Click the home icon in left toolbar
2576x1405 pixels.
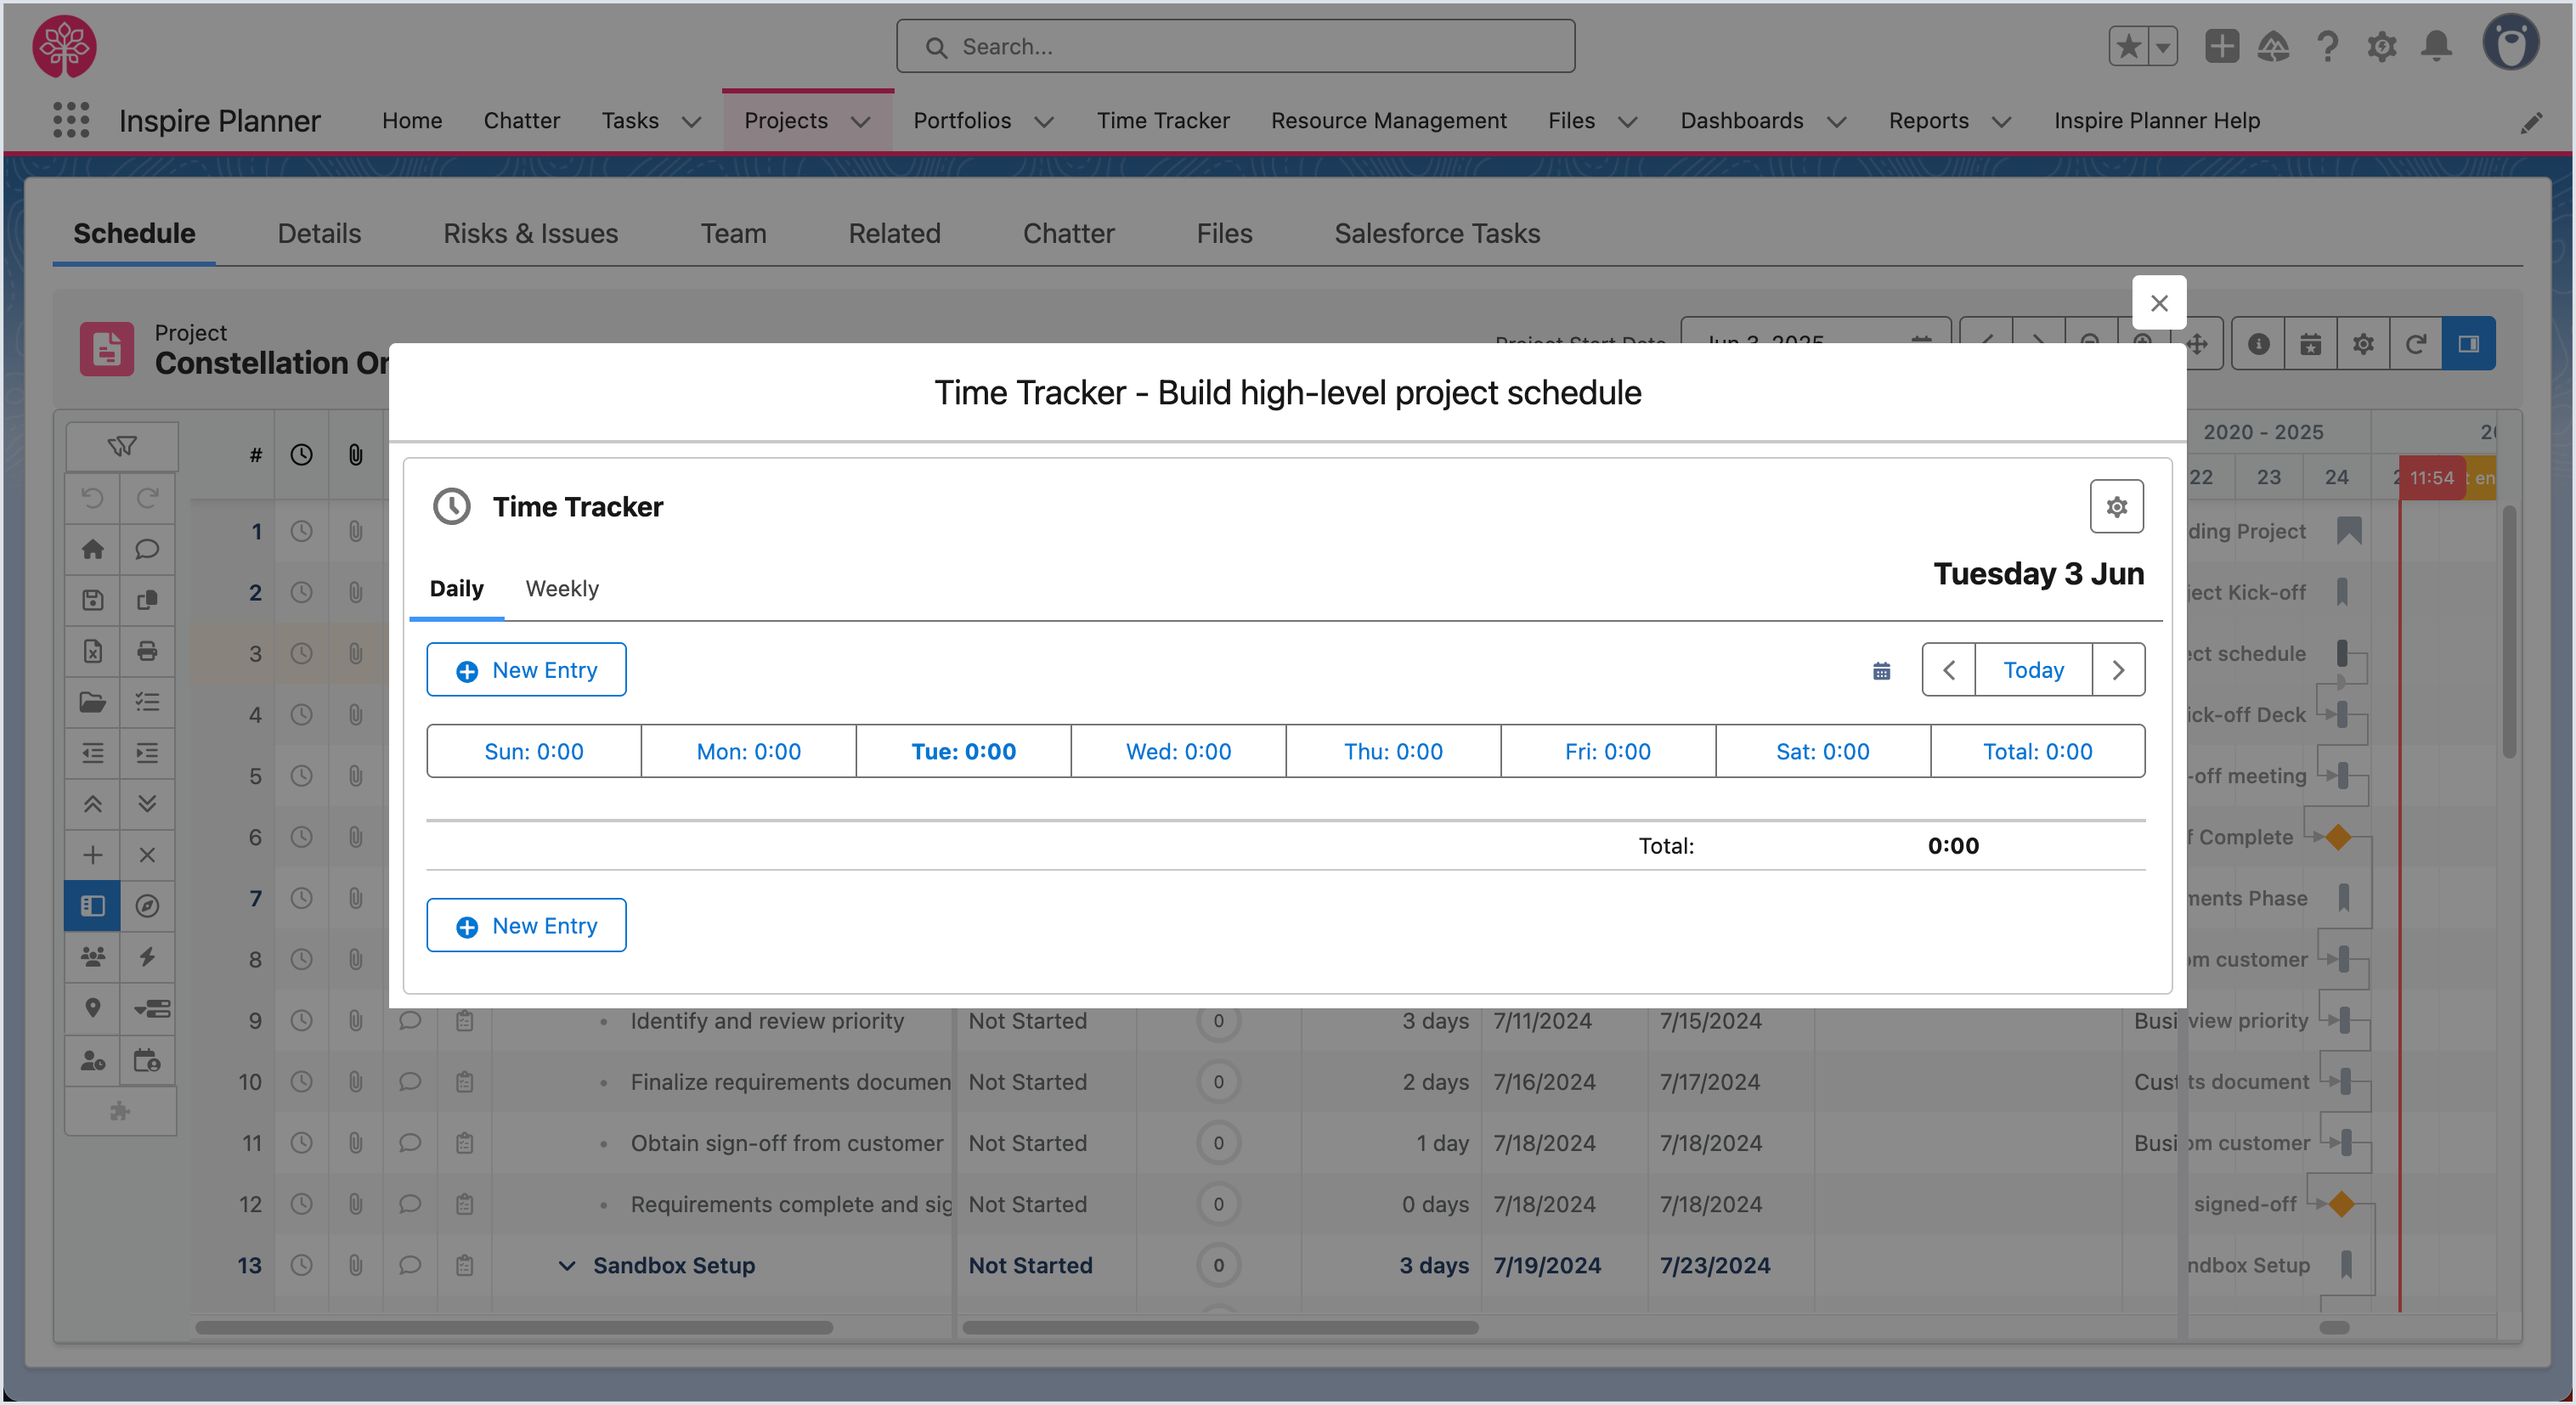point(93,548)
